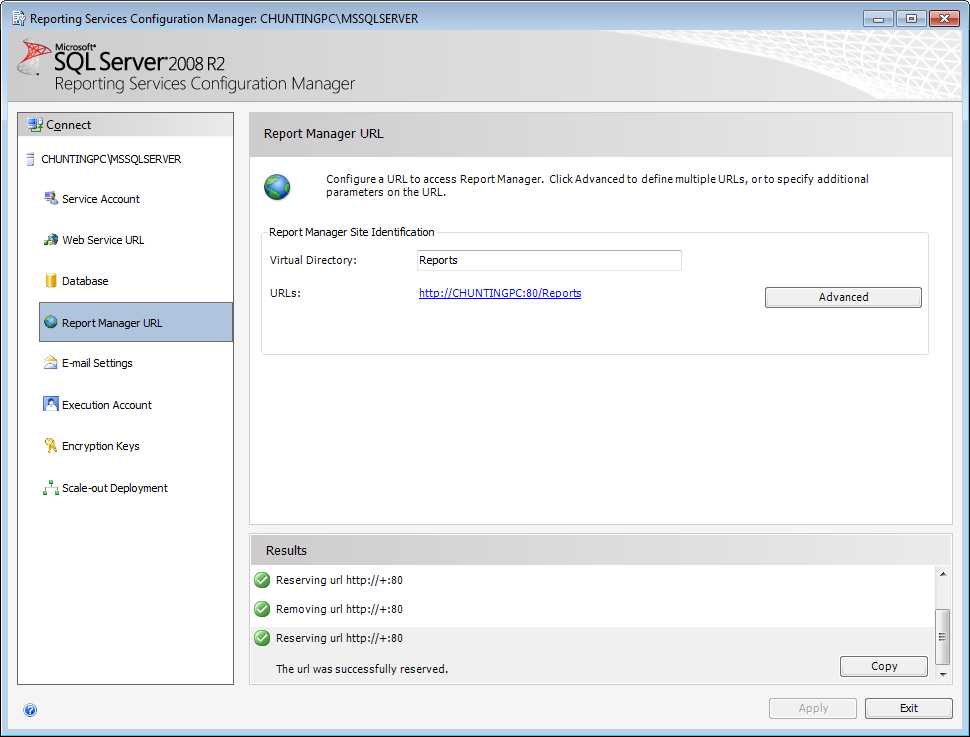Copy the results text
970x737 pixels.
(883, 666)
